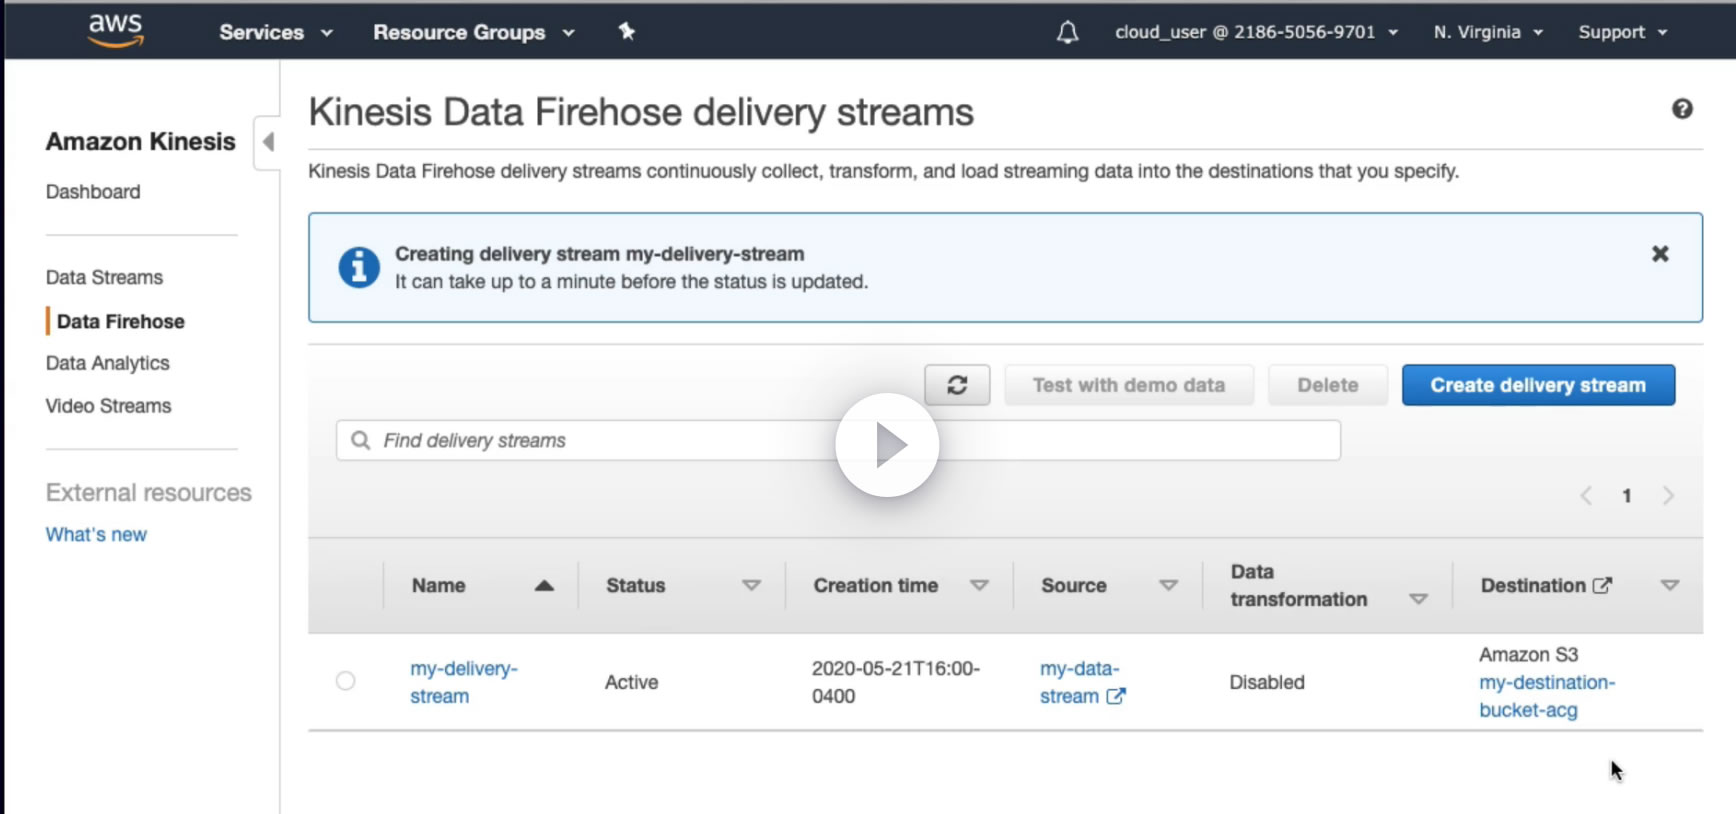Click the AWS logo home icon

pos(116,30)
